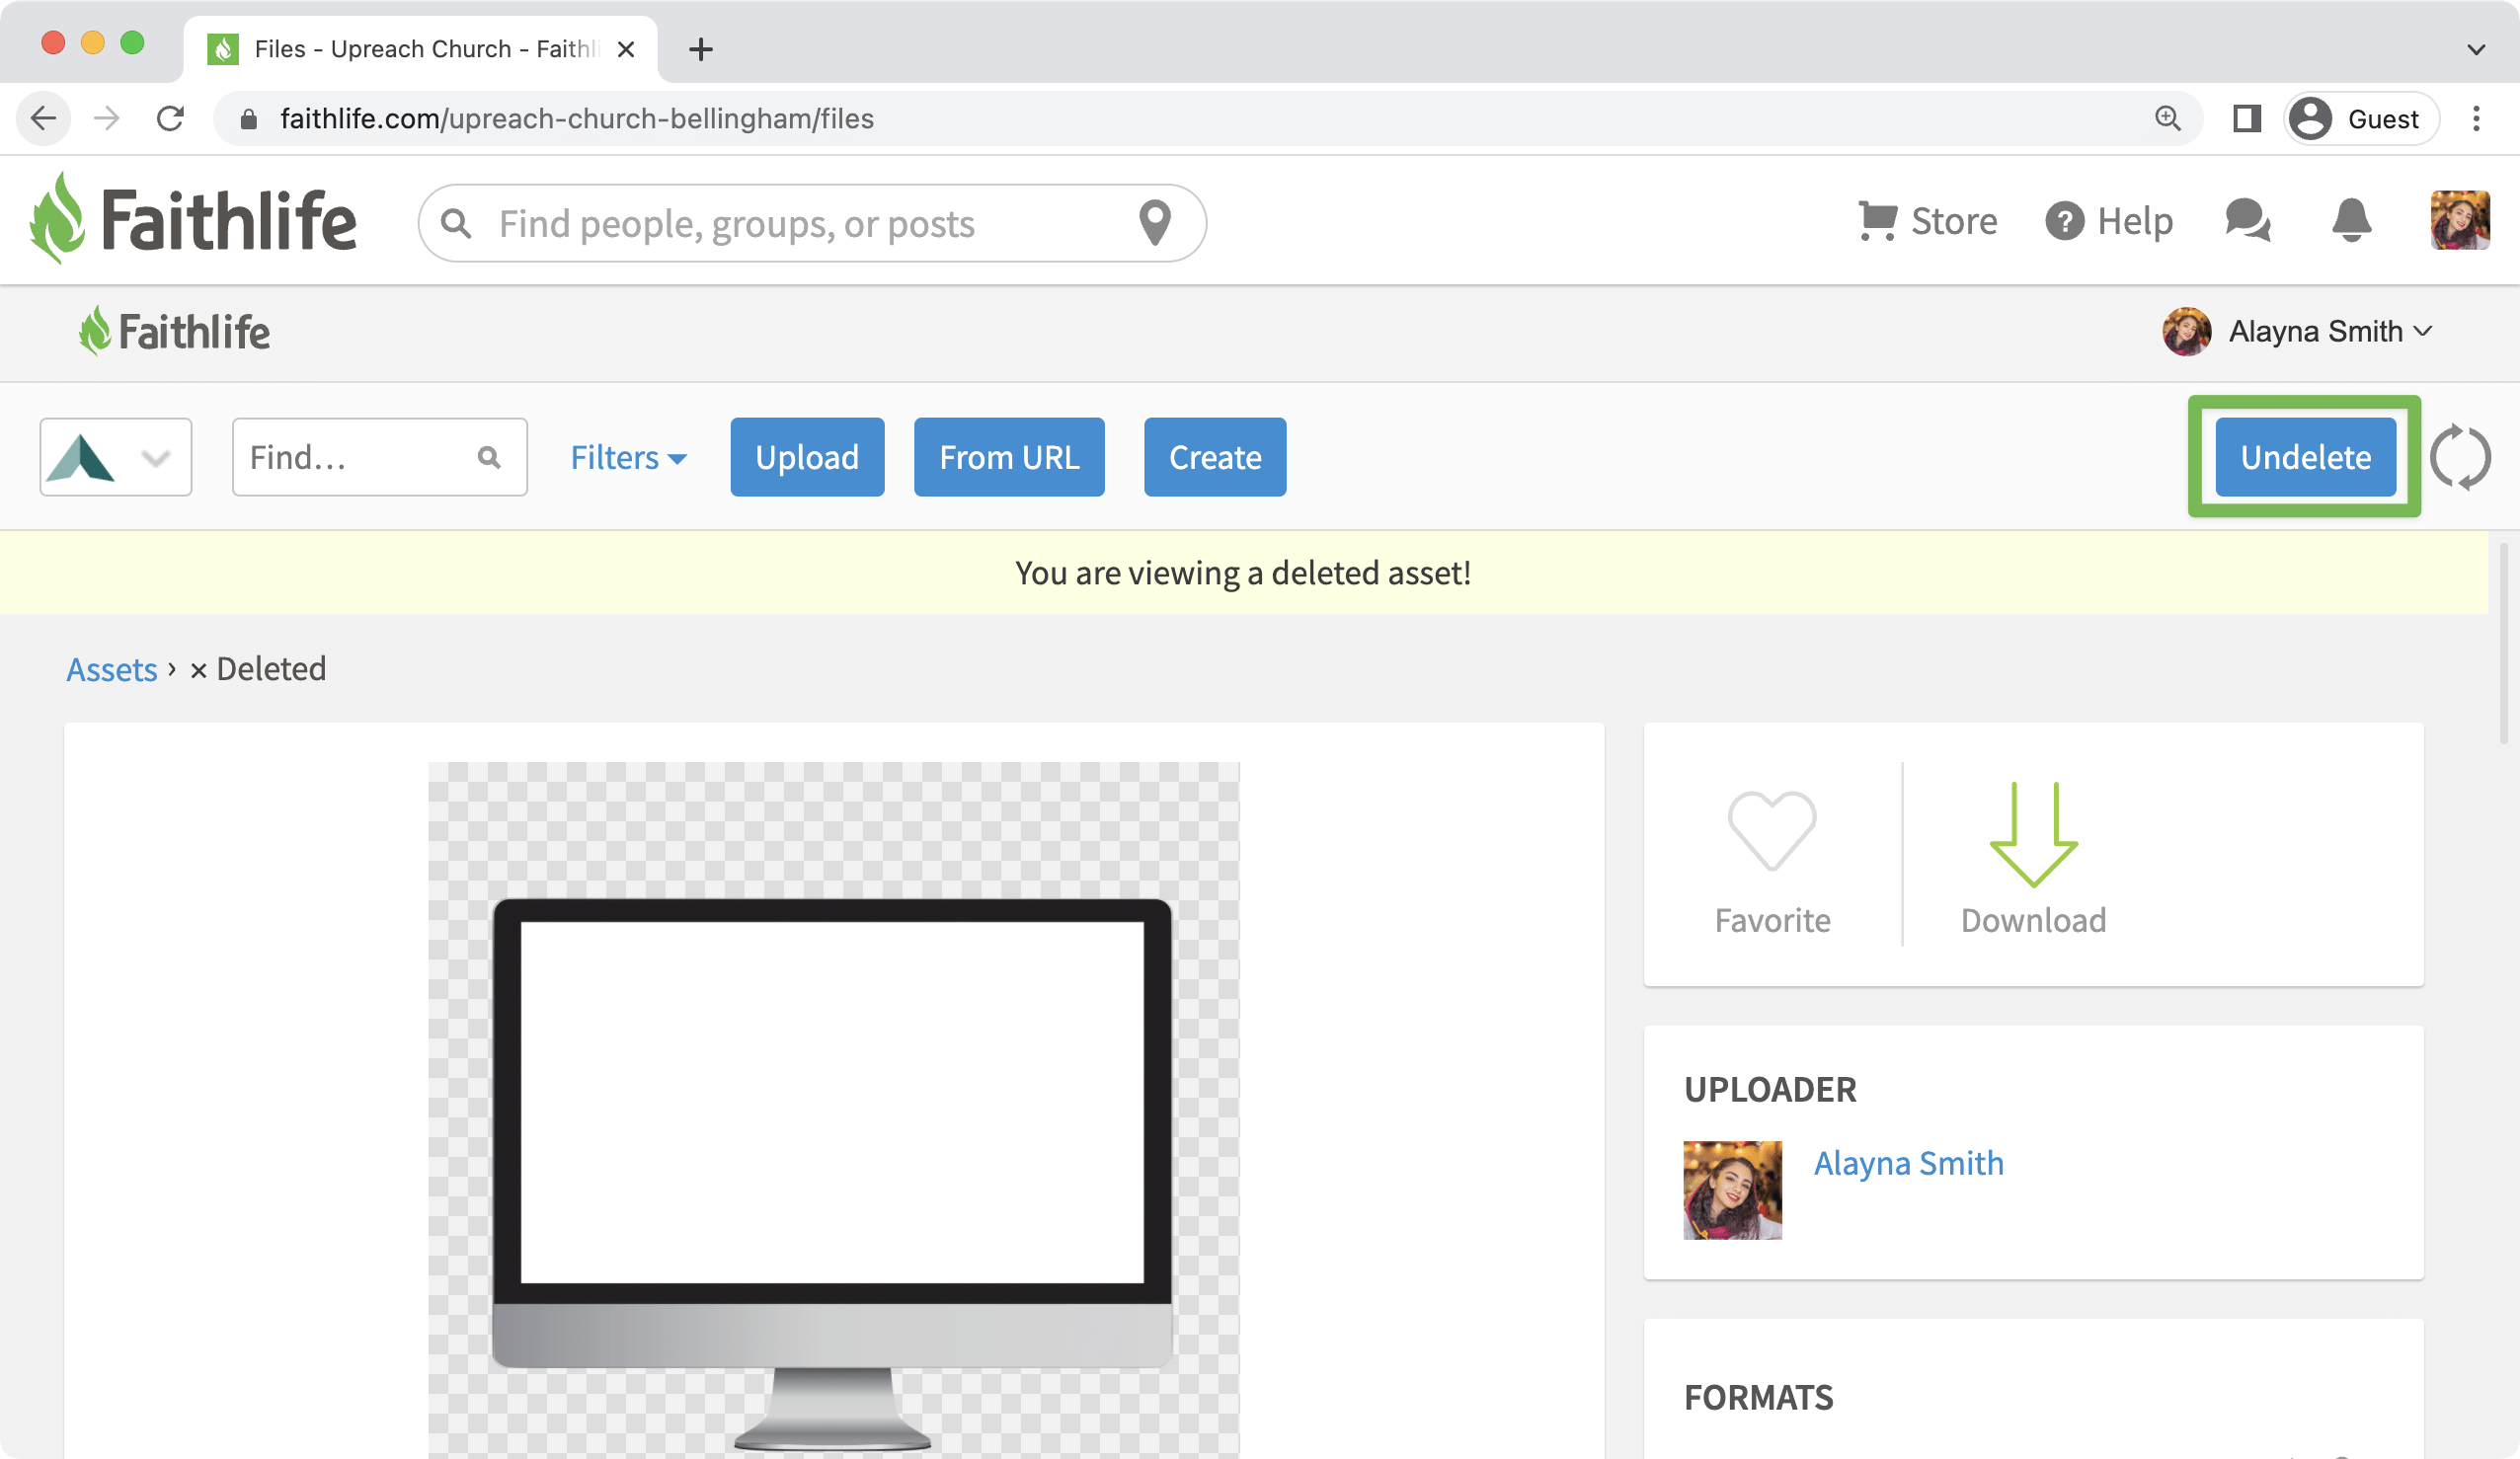Image resolution: width=2520 pixels, height=1459 pixels.
Task: Click the FORMATS heading
Action: point(1758,1397)
